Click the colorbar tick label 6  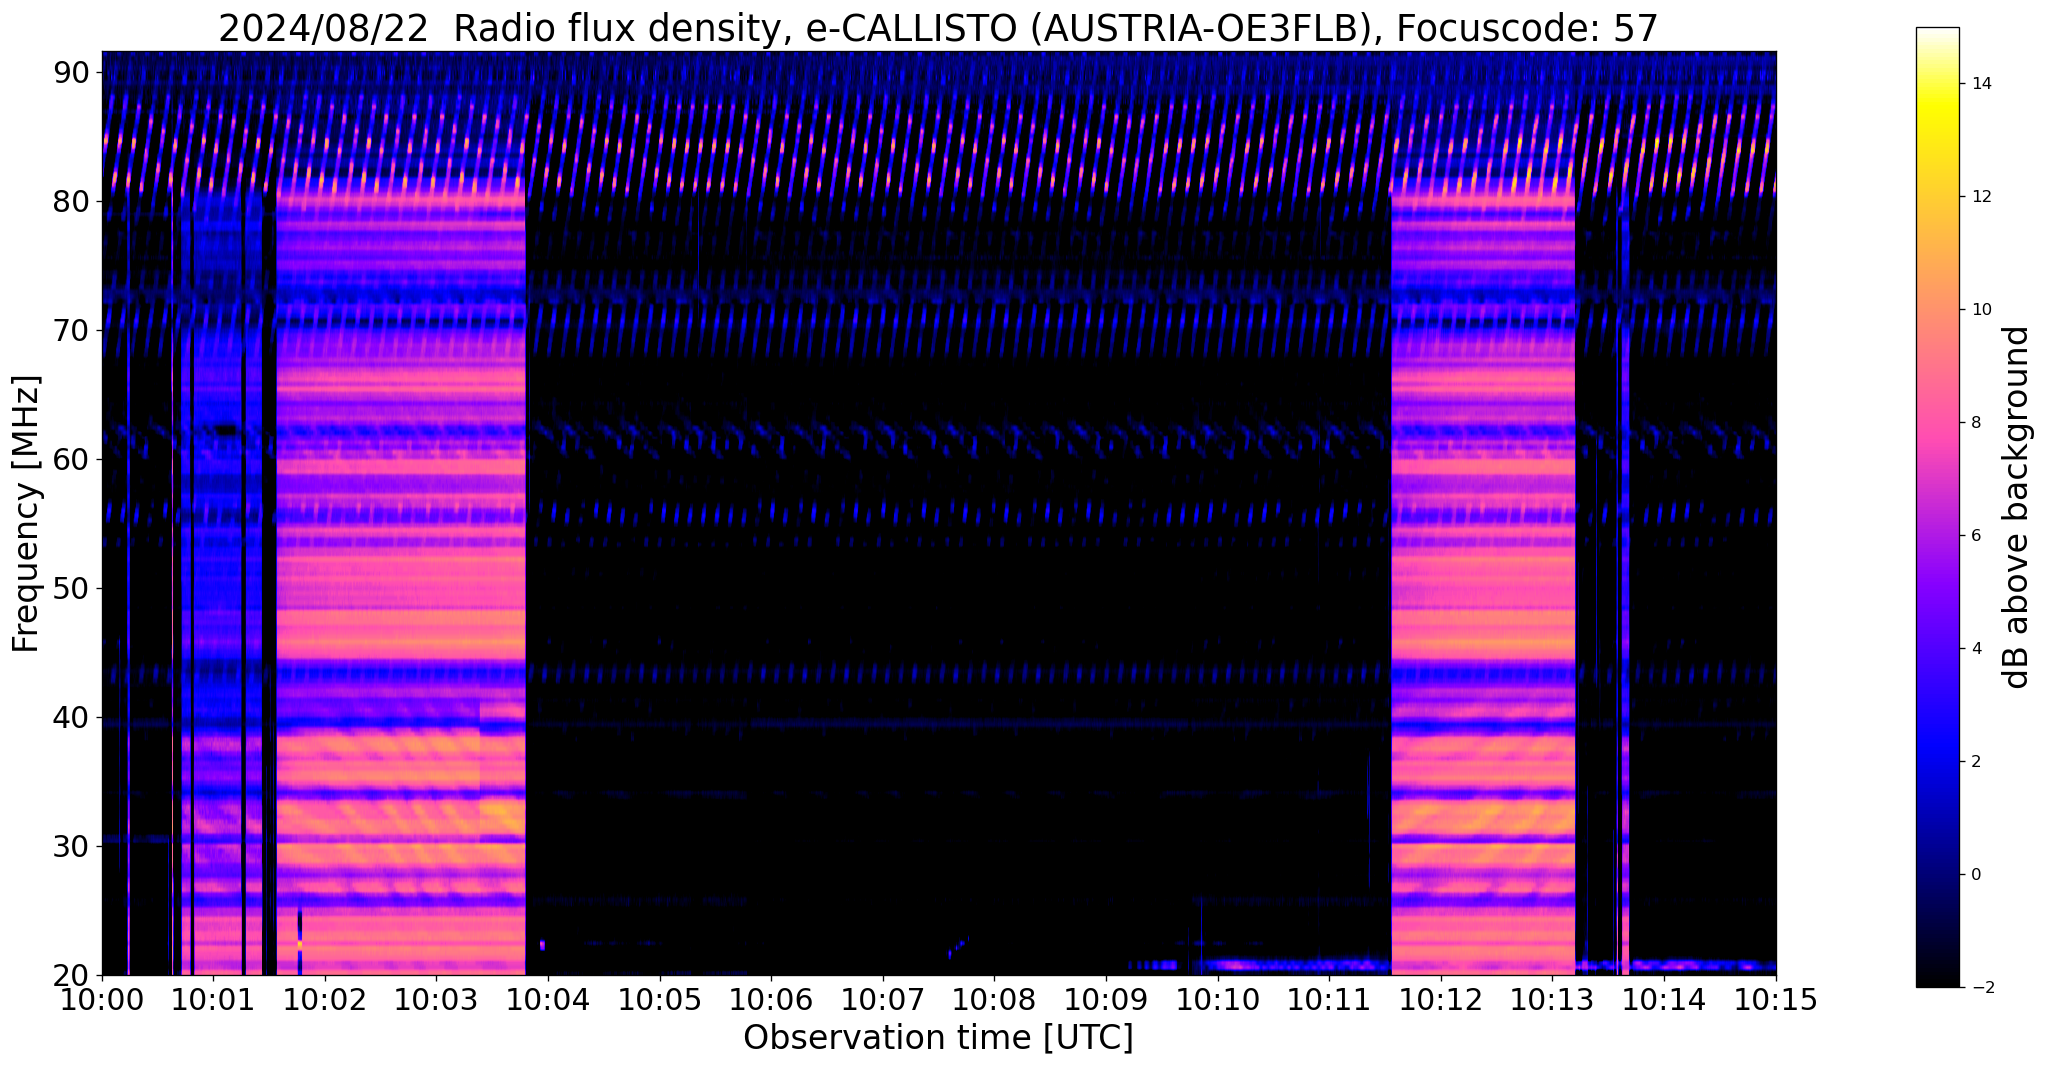tap(1975, 536)
